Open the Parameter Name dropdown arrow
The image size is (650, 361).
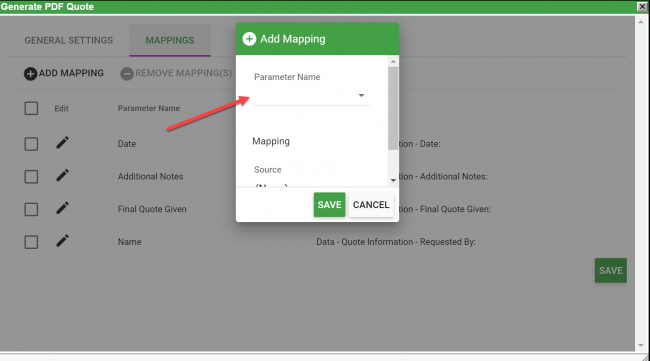tap(361, 96)
